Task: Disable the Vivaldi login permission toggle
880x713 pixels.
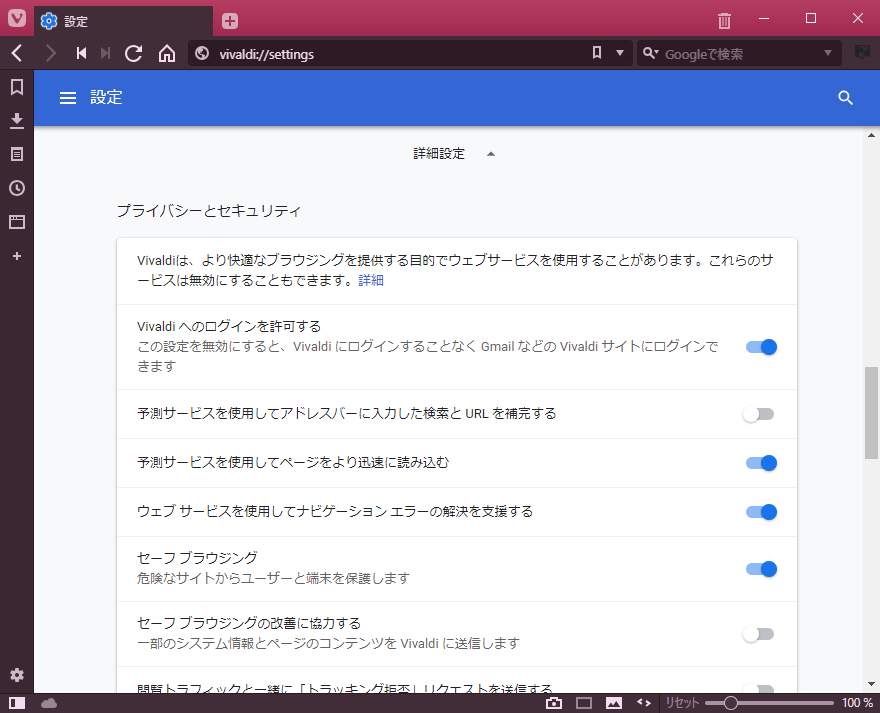Action: tap(761, 347)
